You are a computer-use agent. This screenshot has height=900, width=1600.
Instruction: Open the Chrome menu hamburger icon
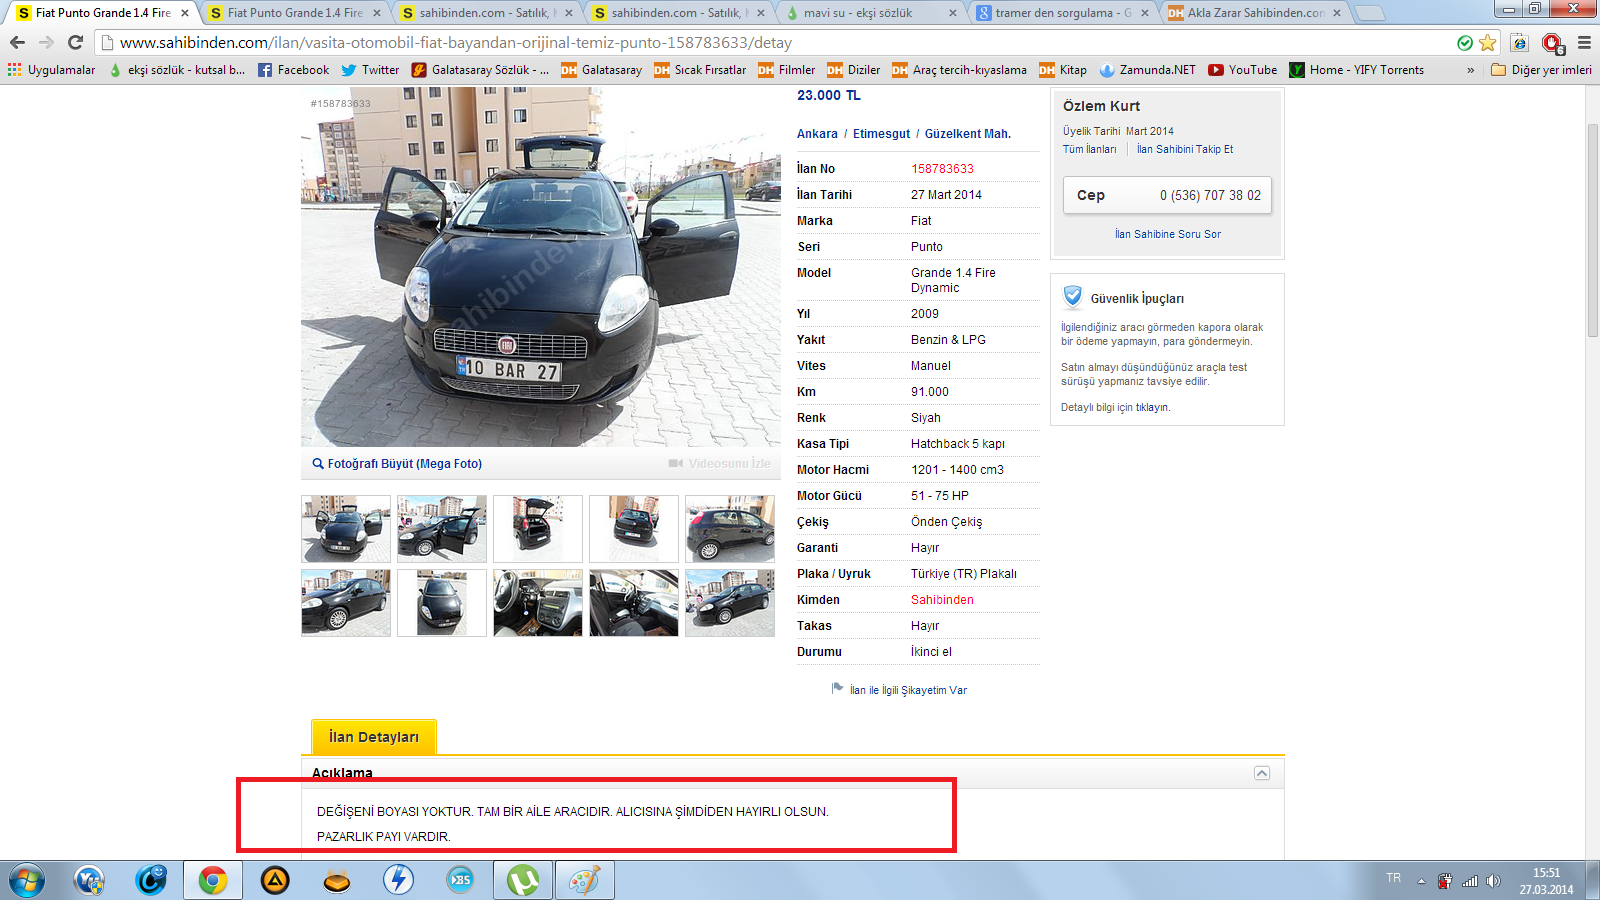(1584, 43)
